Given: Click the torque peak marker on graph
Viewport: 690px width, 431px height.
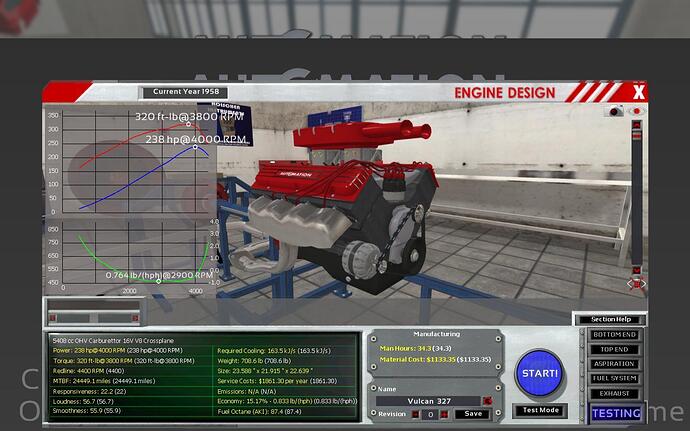Looking at the screenshot, I should coord(188,125).
